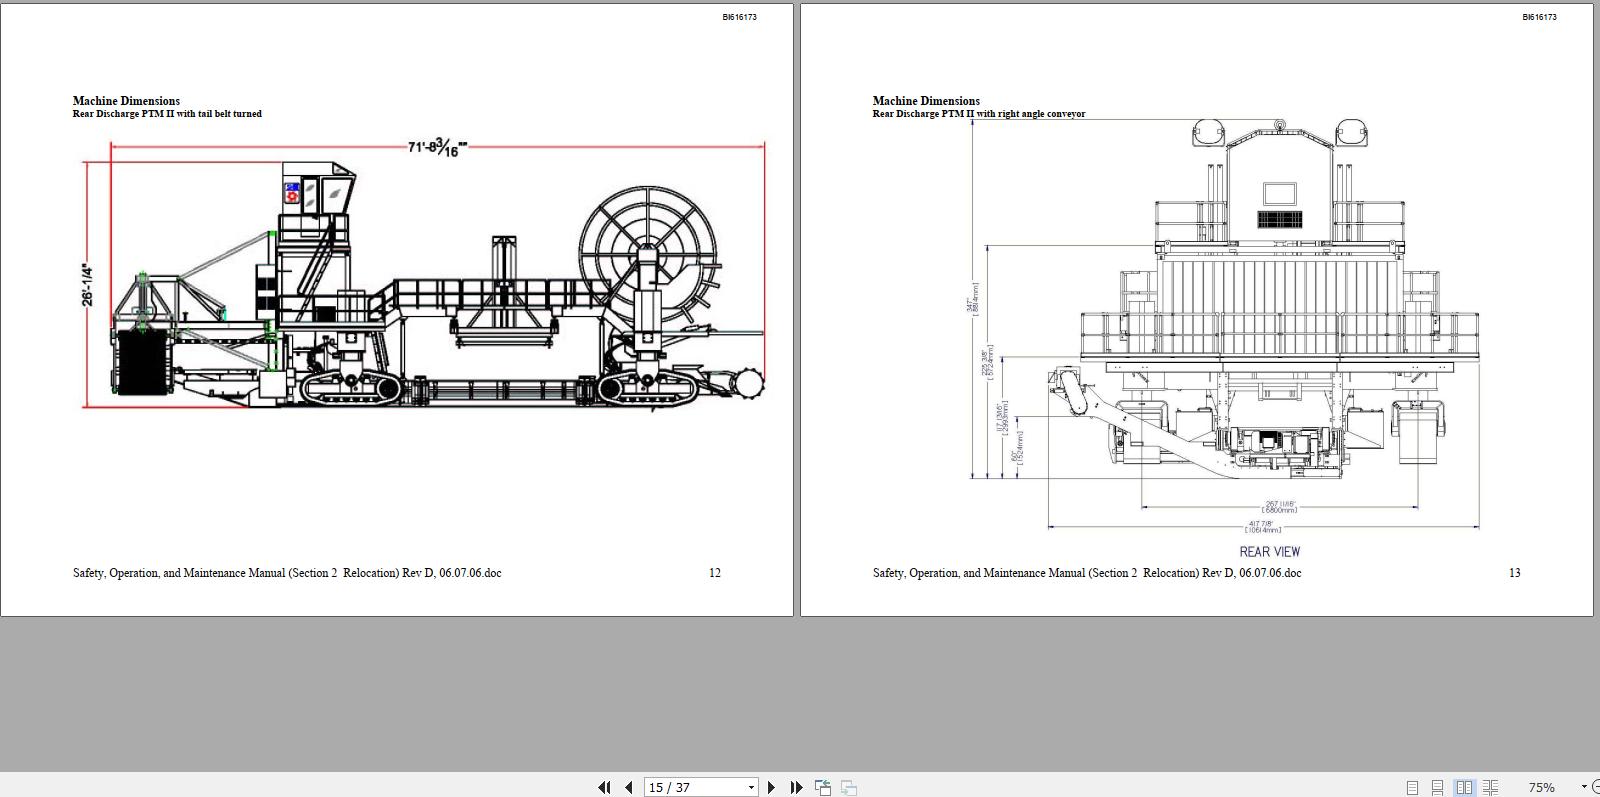Click the left page footer manual title
This screenshot has width=1600, height=797.
coord(287,573)
